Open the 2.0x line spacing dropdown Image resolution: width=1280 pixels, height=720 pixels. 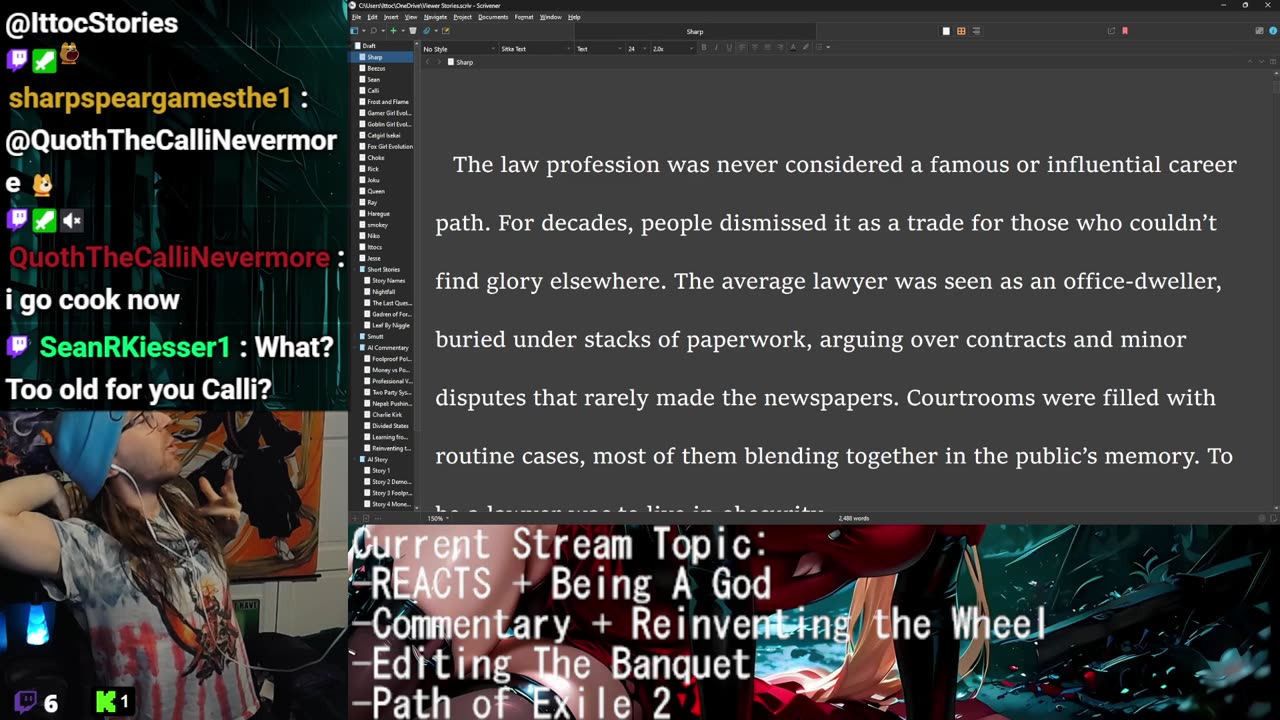671,49
